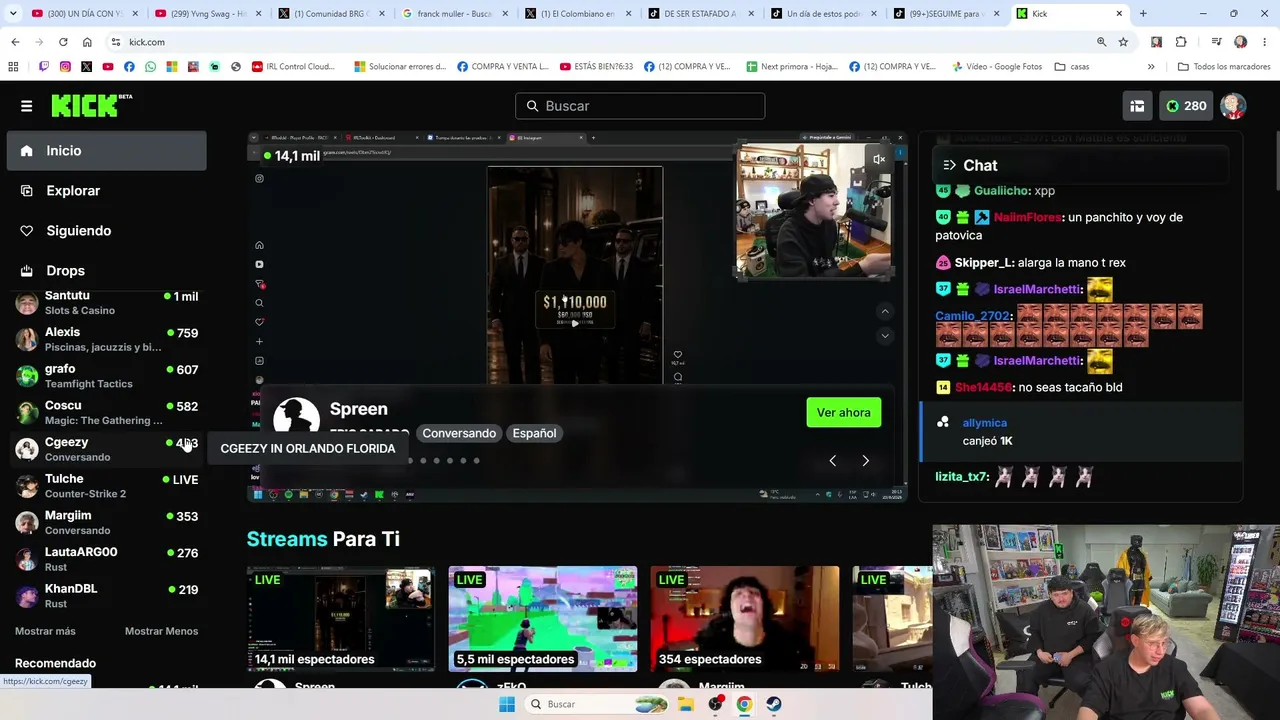Open the Chrome apps grid icon
This screenshot has width=1280, height=720.
(x=13, y=67)
